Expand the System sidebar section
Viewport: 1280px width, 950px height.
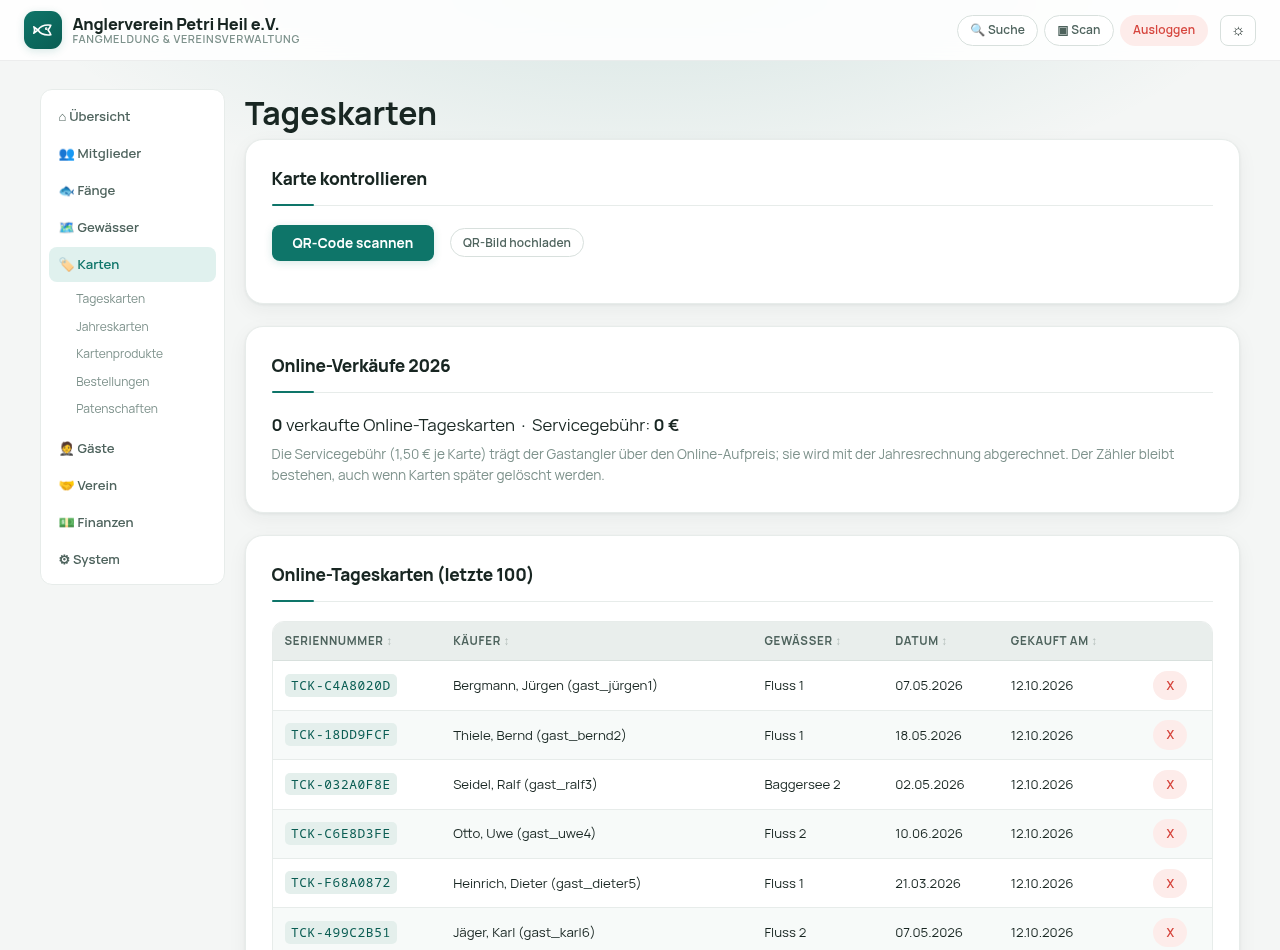132,559
